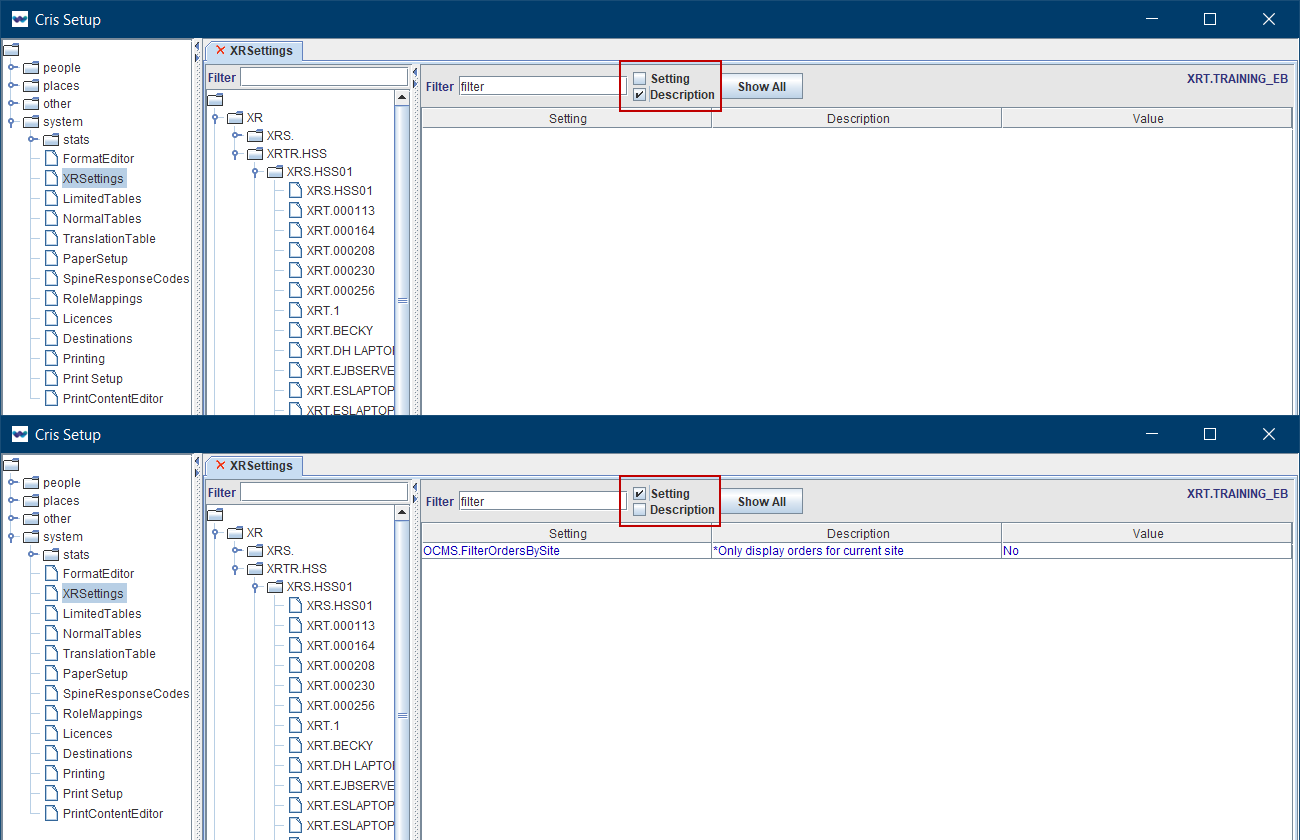1300x840 pixels.
Task: Click the XR folder icon in upper window
Action: tap(235, 118)
